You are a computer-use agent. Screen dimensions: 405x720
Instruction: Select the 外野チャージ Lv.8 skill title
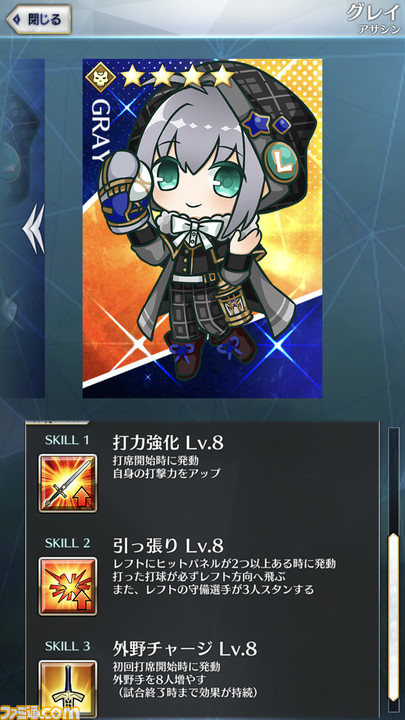(185, 649)
